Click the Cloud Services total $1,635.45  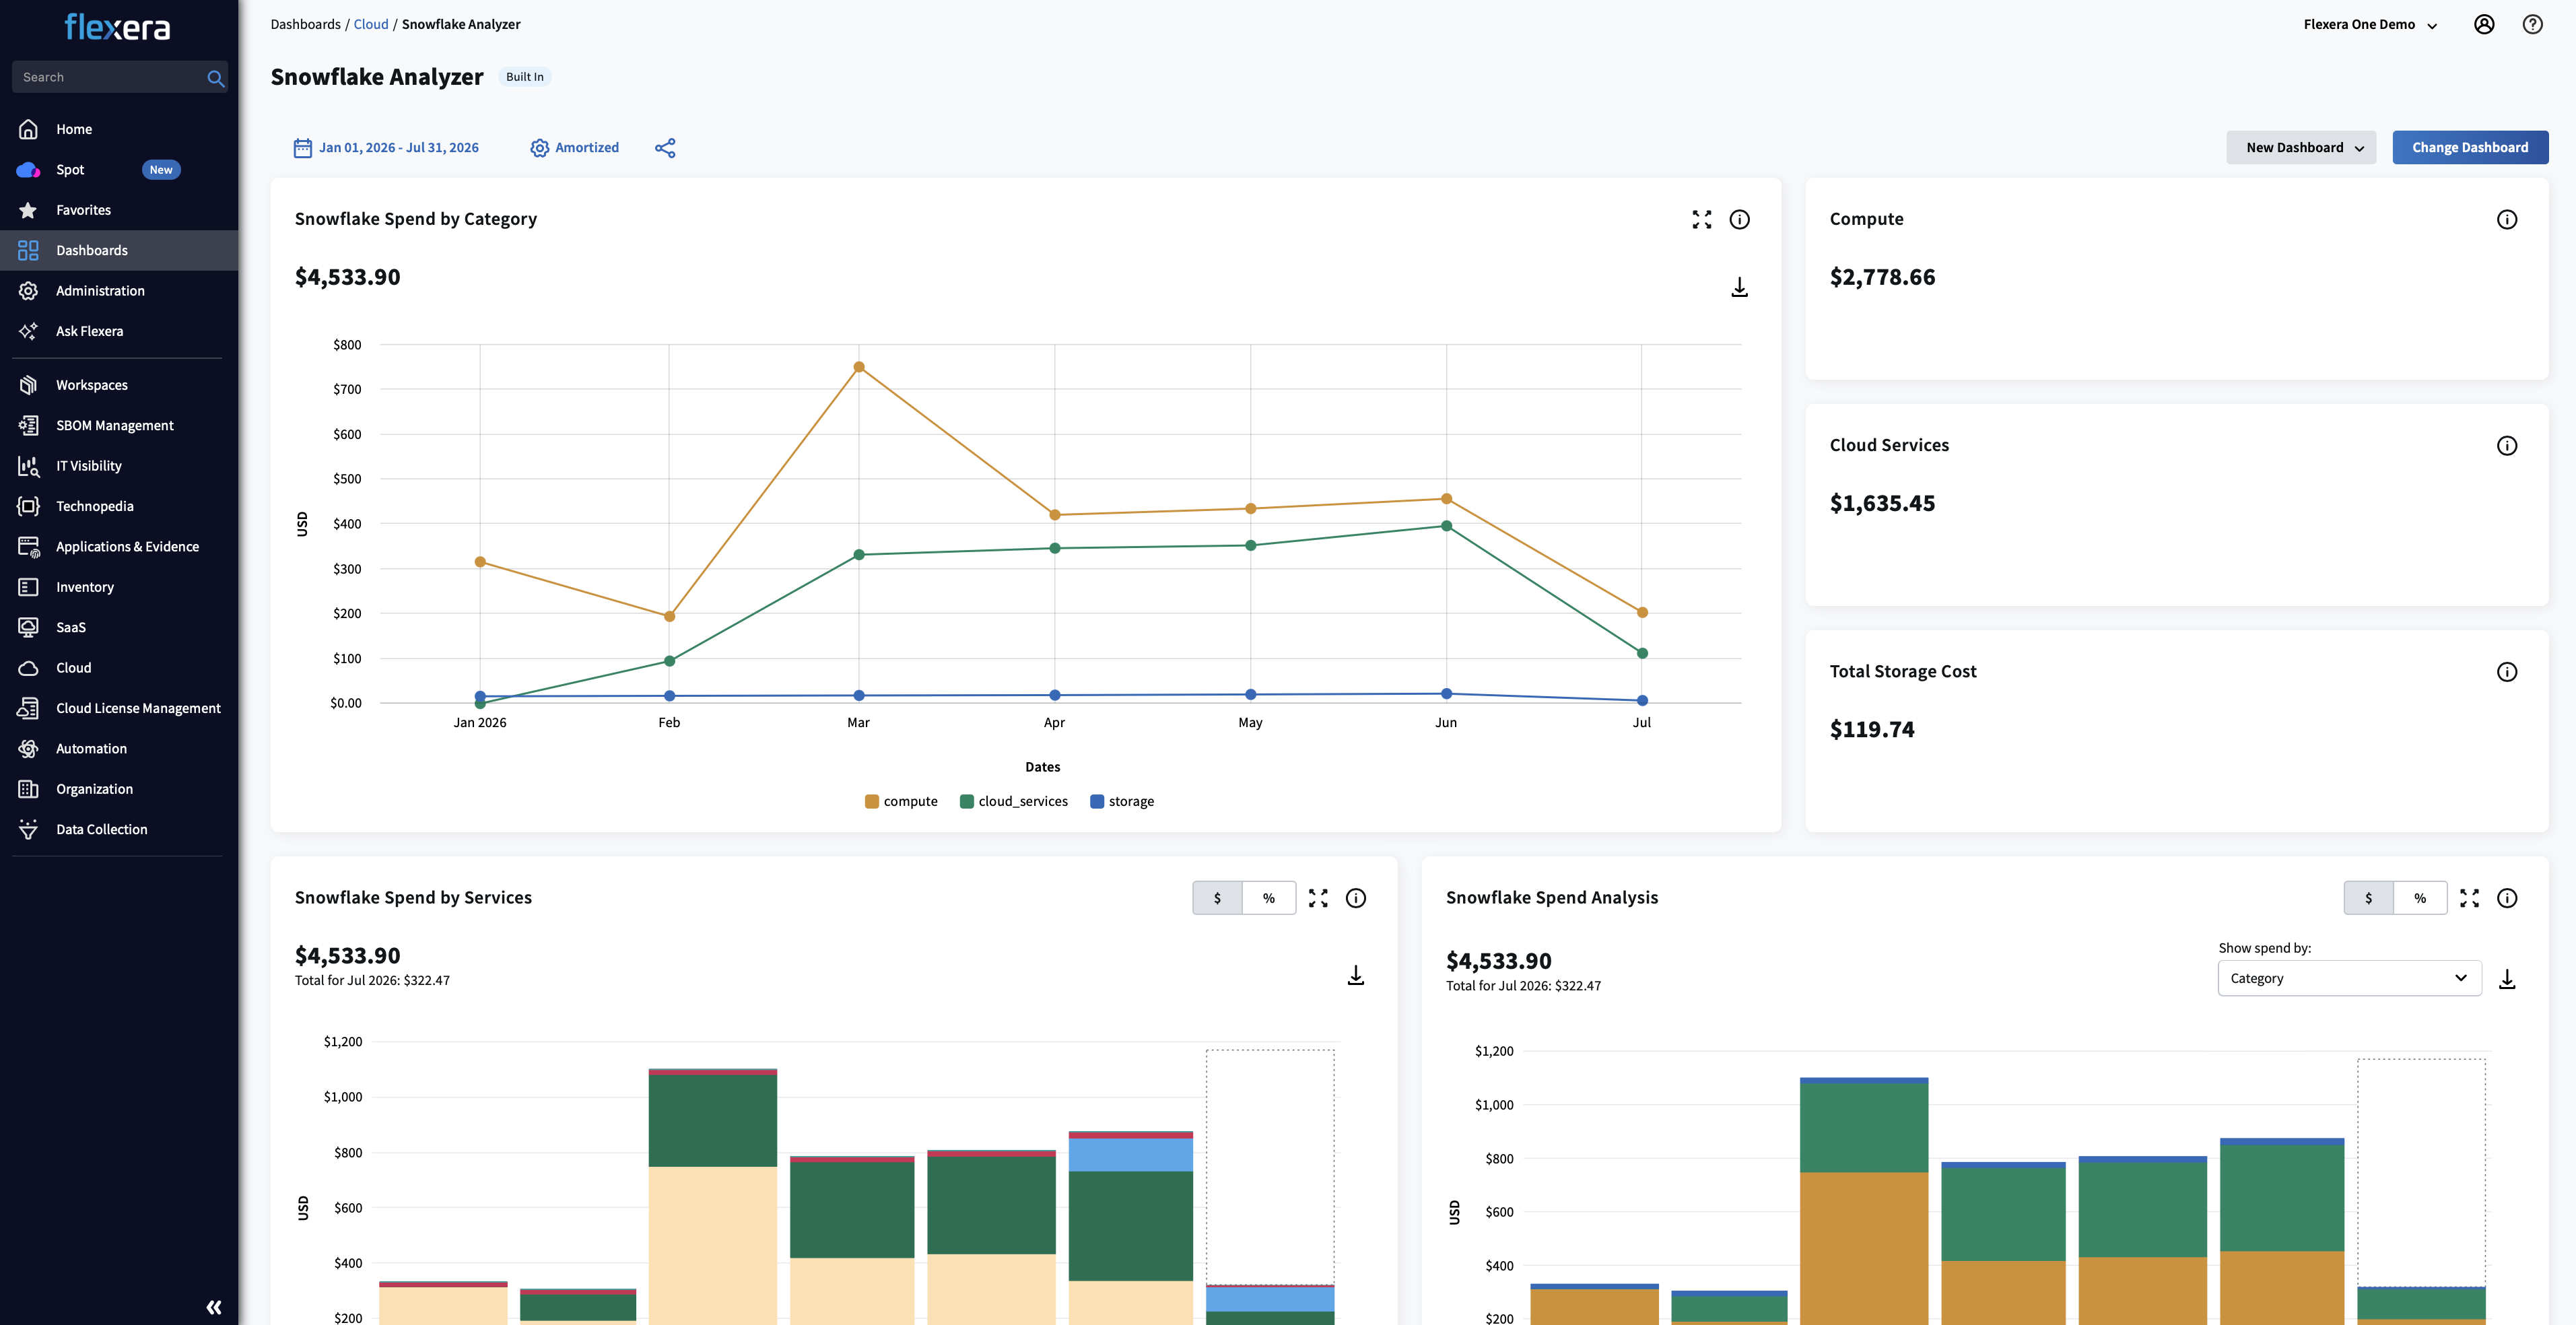point(1882,503)
